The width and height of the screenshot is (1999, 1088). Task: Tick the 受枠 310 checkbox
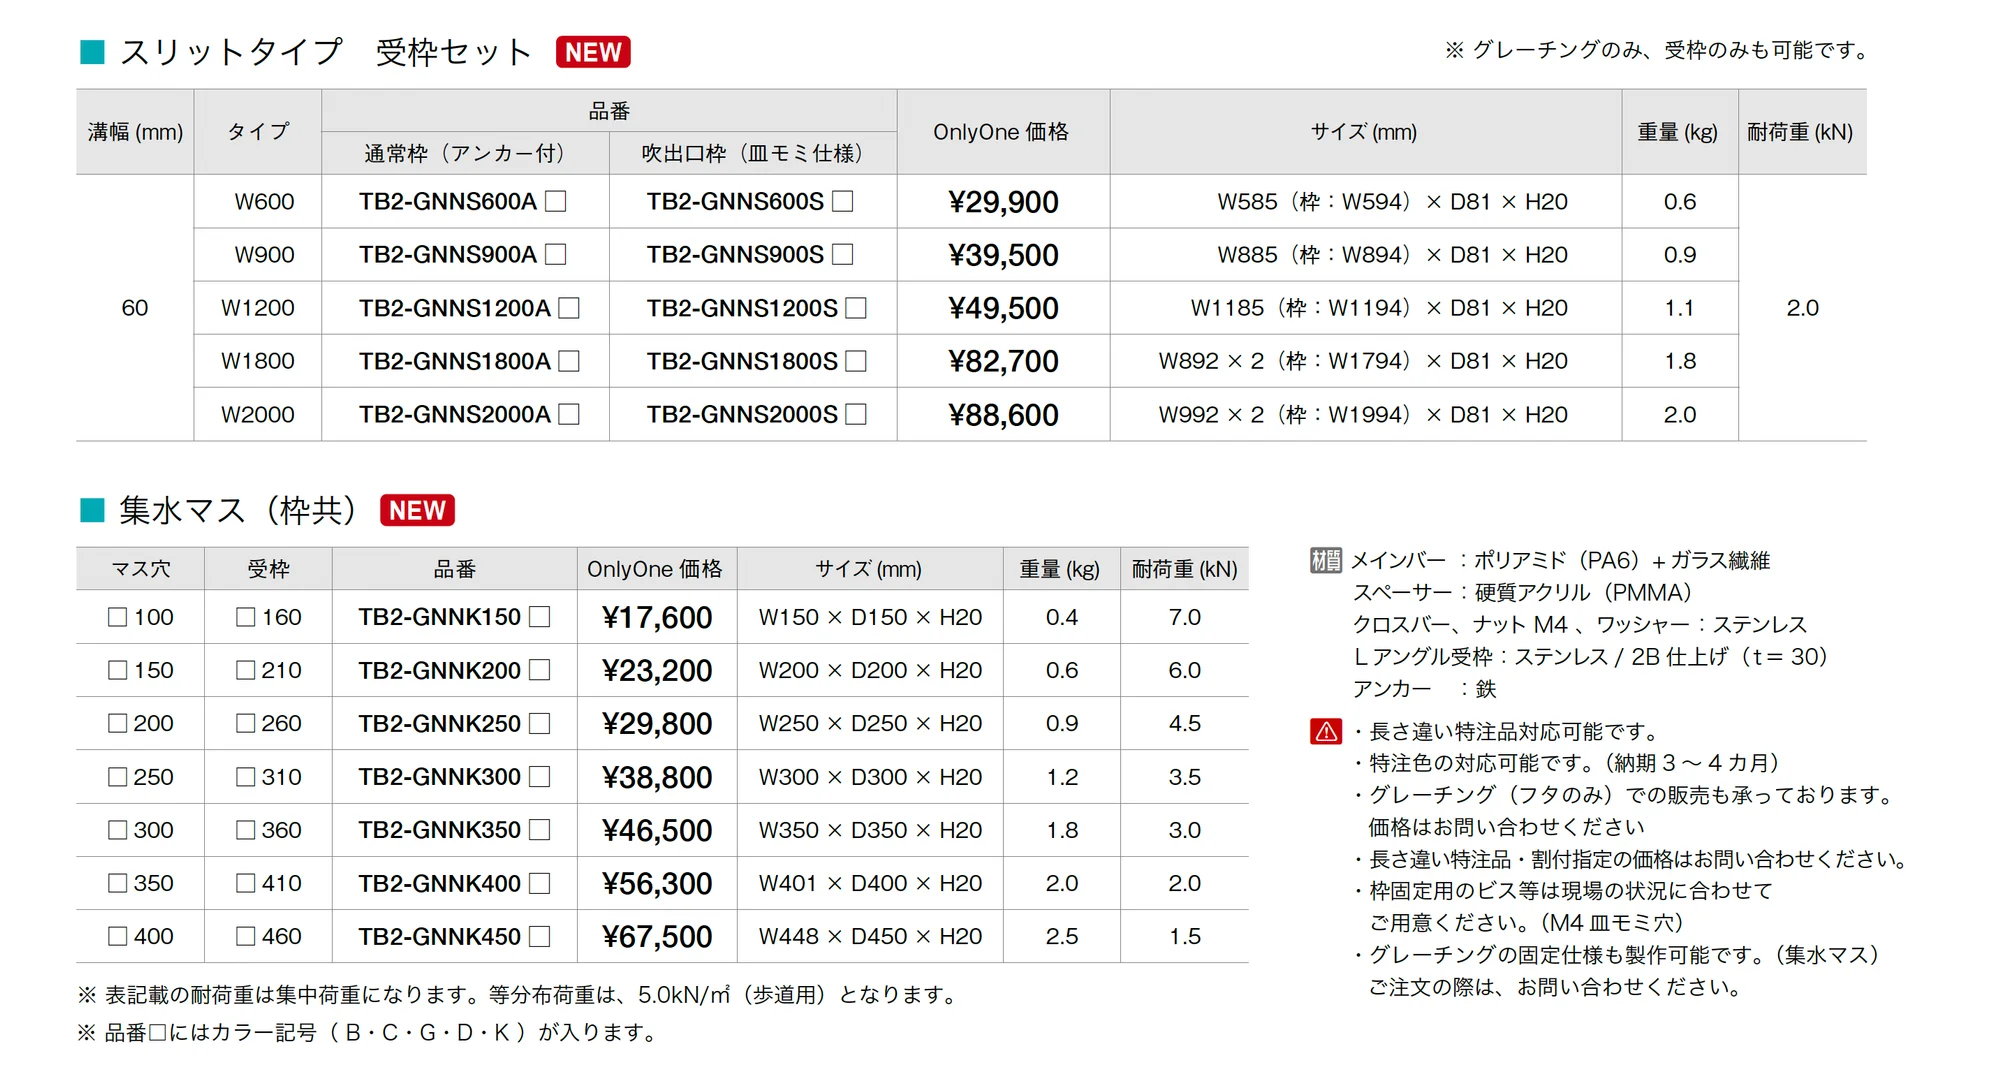pyautogui.click(x=246, y=776)
